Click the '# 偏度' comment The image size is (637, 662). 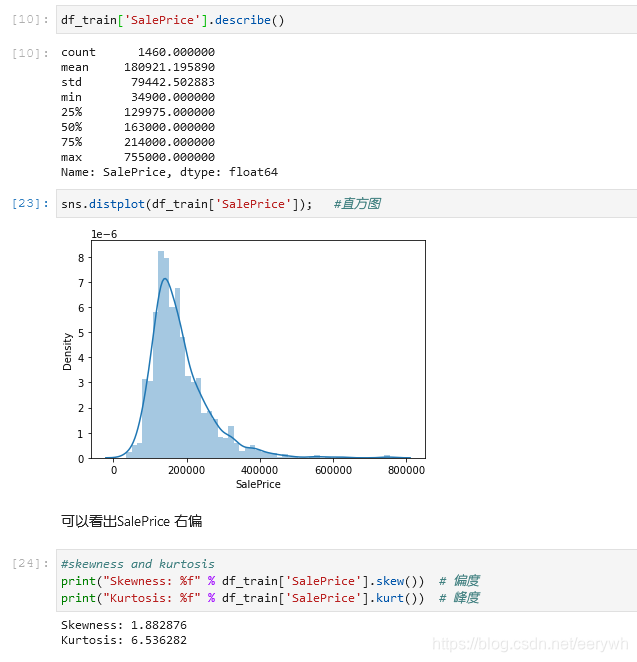(459, 581)
